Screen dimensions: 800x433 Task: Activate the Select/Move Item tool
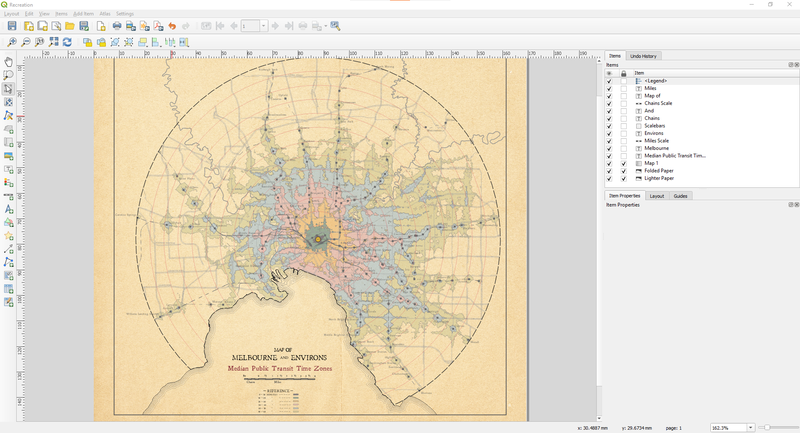[x=8, y=89]
